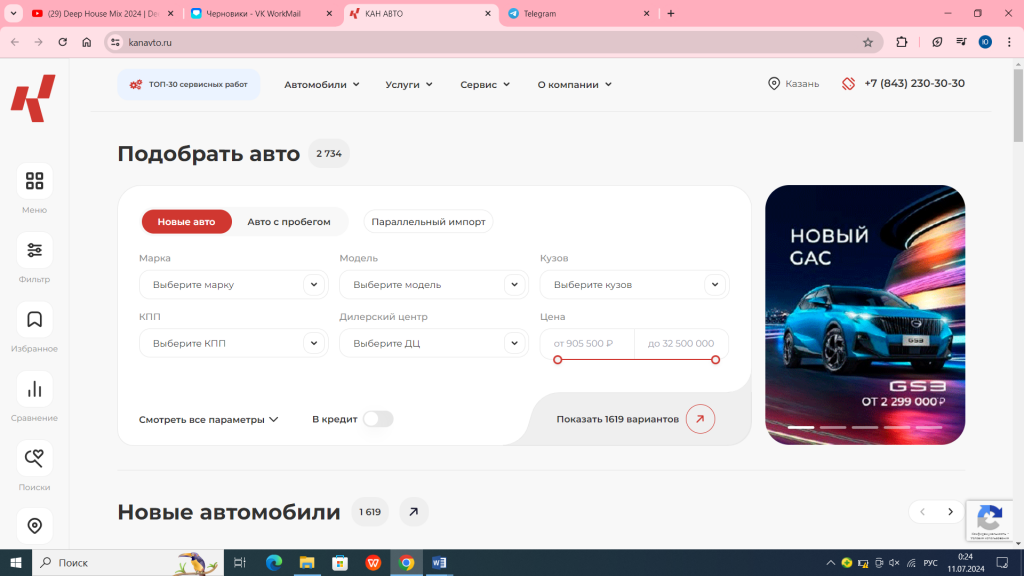Reload the page in Chrome
1024x576 pixels.
(x=63, y=42)
